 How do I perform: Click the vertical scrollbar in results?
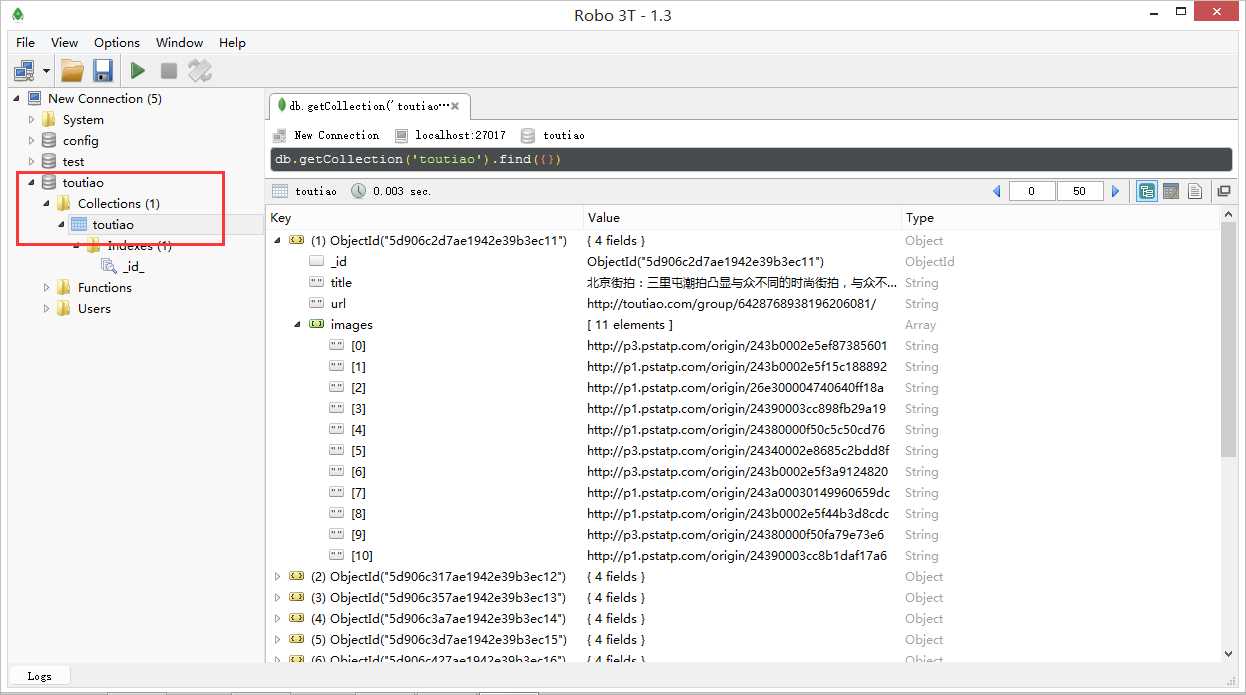coord(1229,340)
